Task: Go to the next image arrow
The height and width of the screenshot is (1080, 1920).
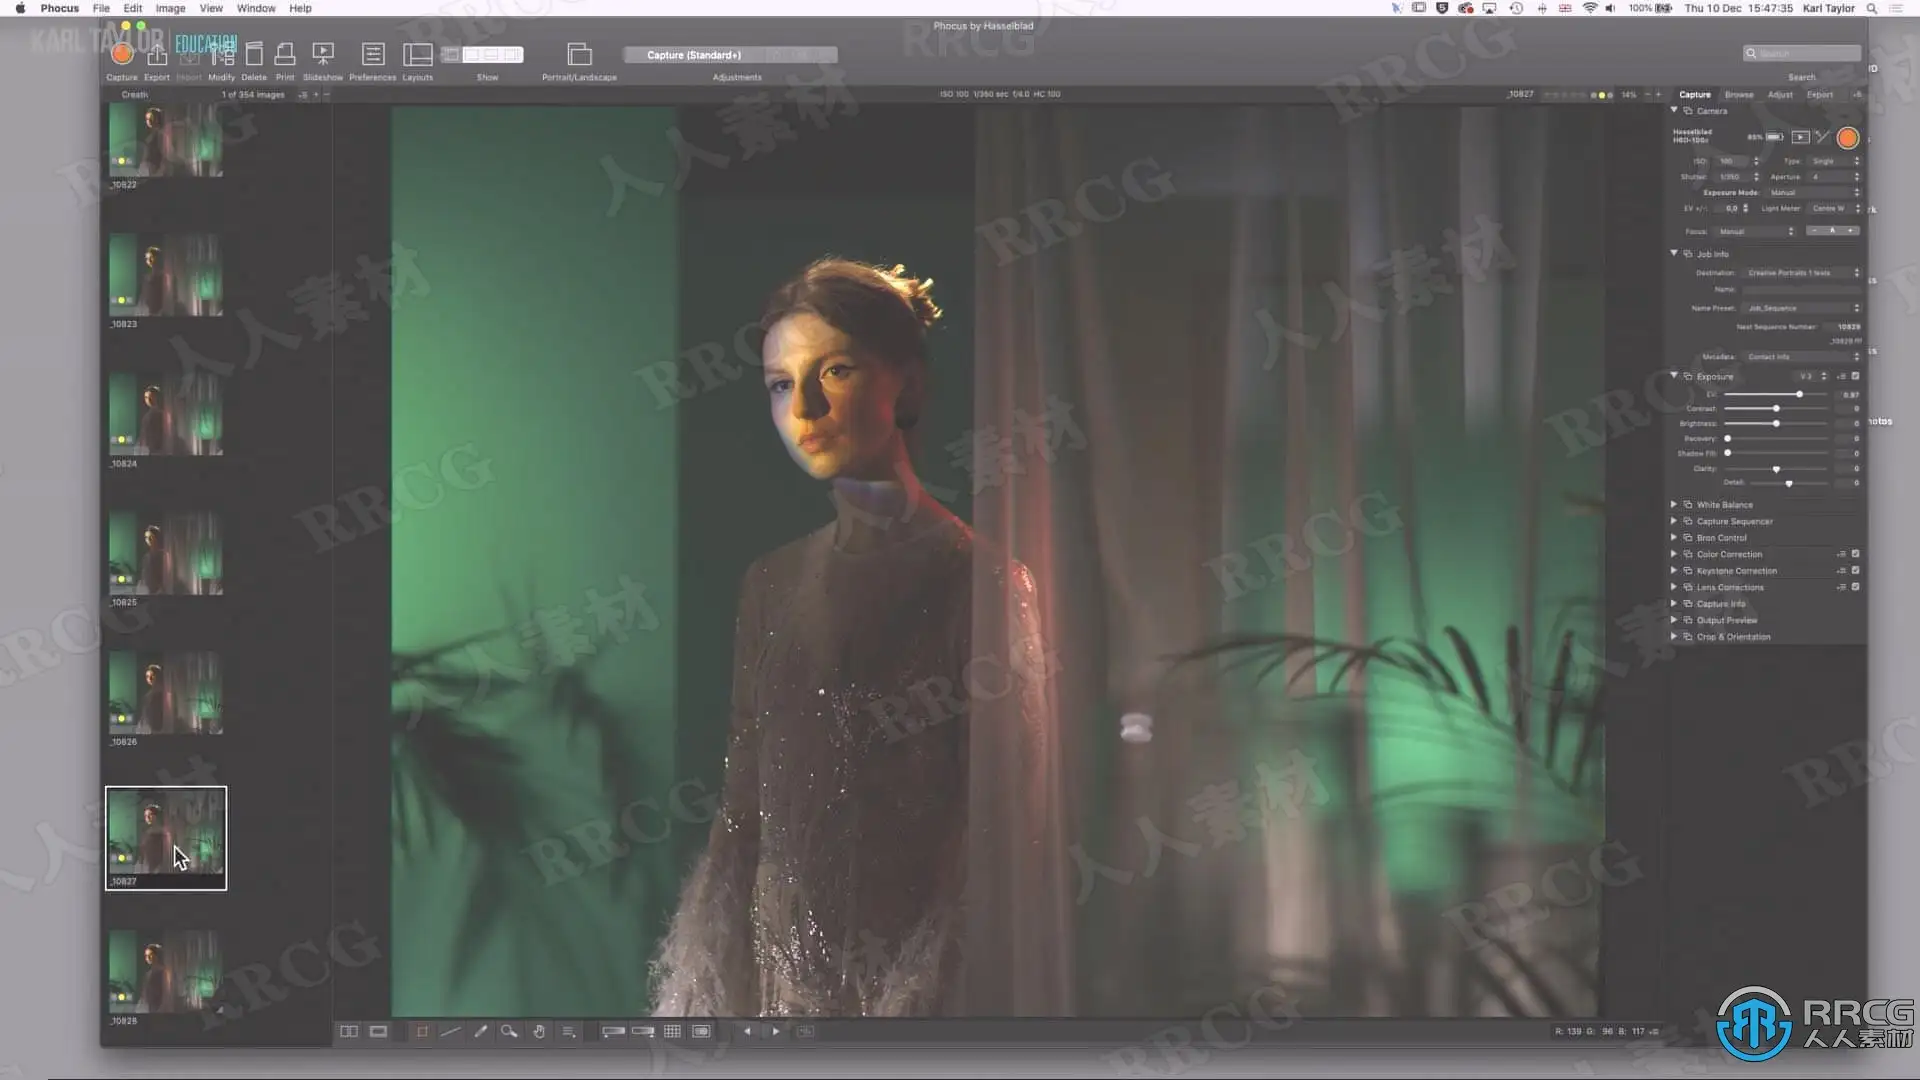Action: [x=776, y=1031]
